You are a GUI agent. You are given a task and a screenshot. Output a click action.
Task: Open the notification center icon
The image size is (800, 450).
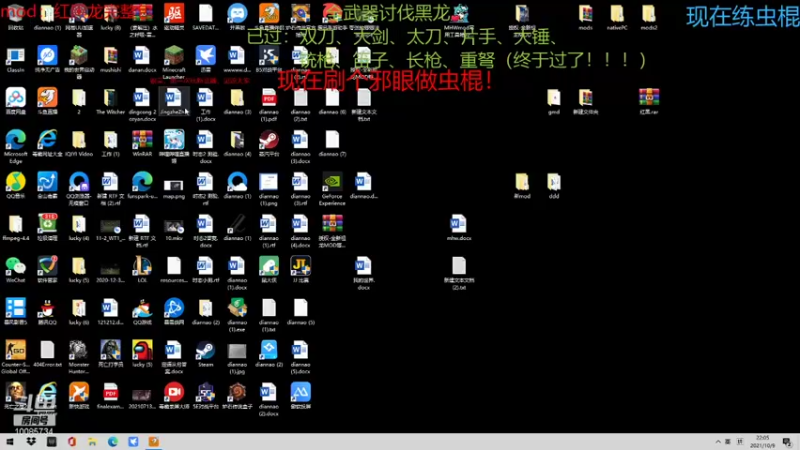tap(787, 442)
